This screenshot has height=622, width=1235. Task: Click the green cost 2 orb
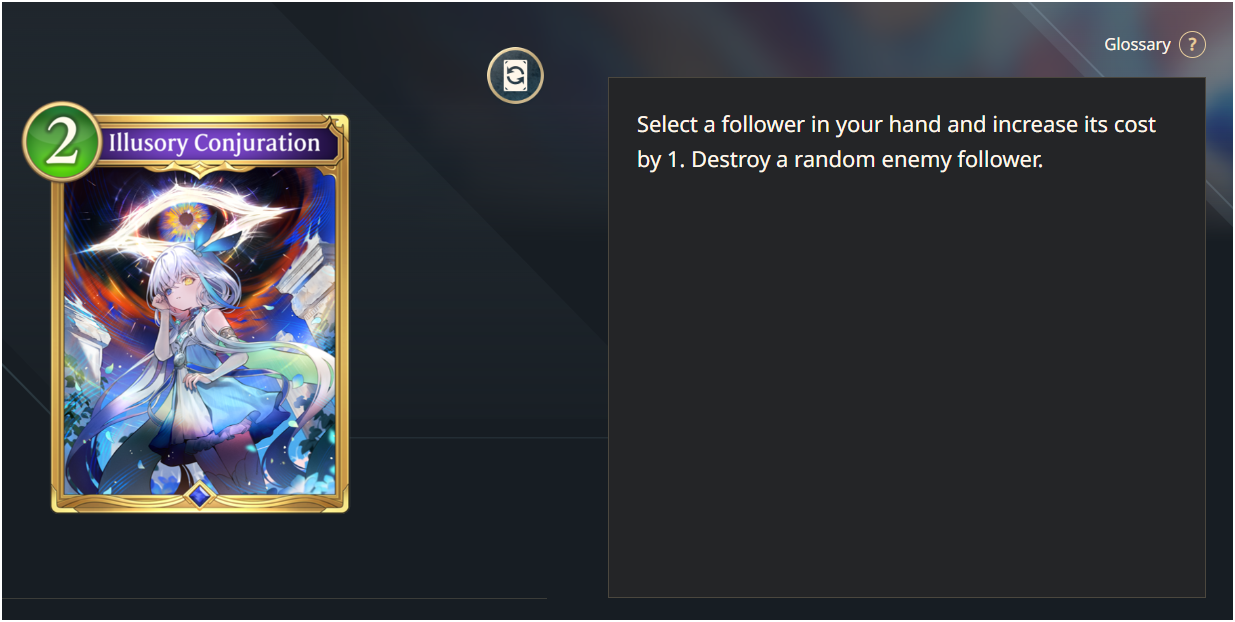61,143
